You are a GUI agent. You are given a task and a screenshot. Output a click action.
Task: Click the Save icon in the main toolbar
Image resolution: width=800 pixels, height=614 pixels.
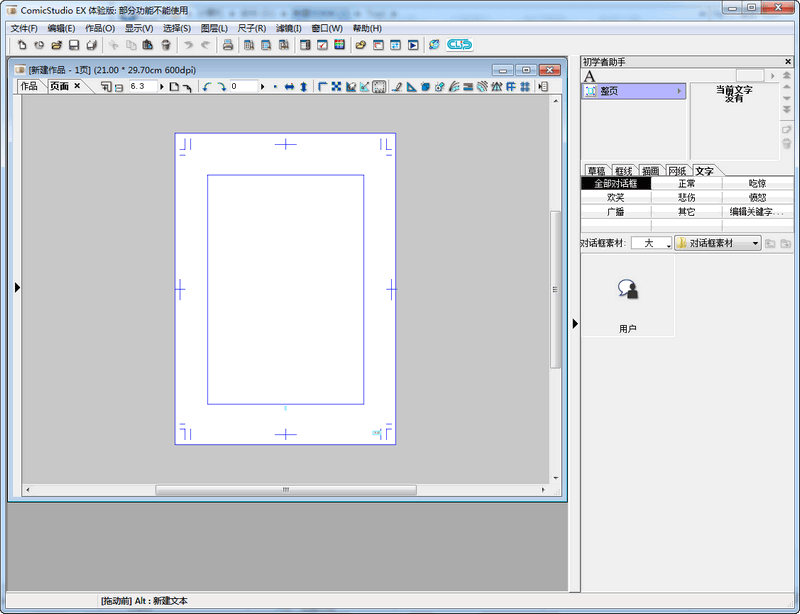(73, 45)
